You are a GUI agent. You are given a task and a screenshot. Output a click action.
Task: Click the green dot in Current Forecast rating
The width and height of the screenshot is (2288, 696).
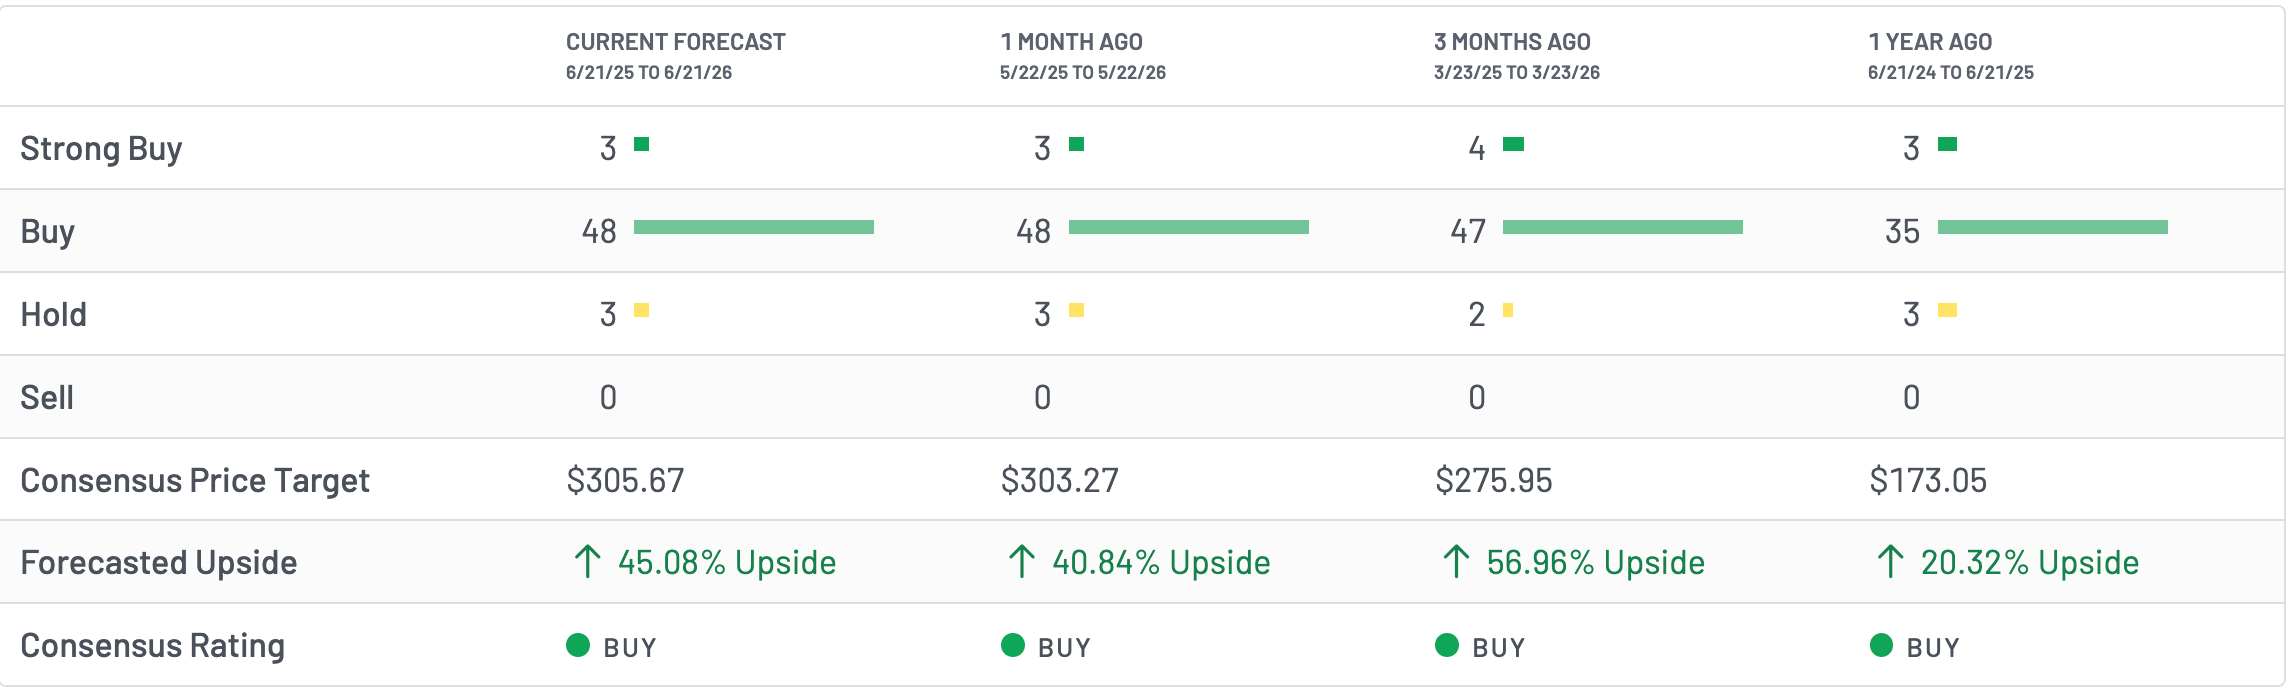(578, 645)
